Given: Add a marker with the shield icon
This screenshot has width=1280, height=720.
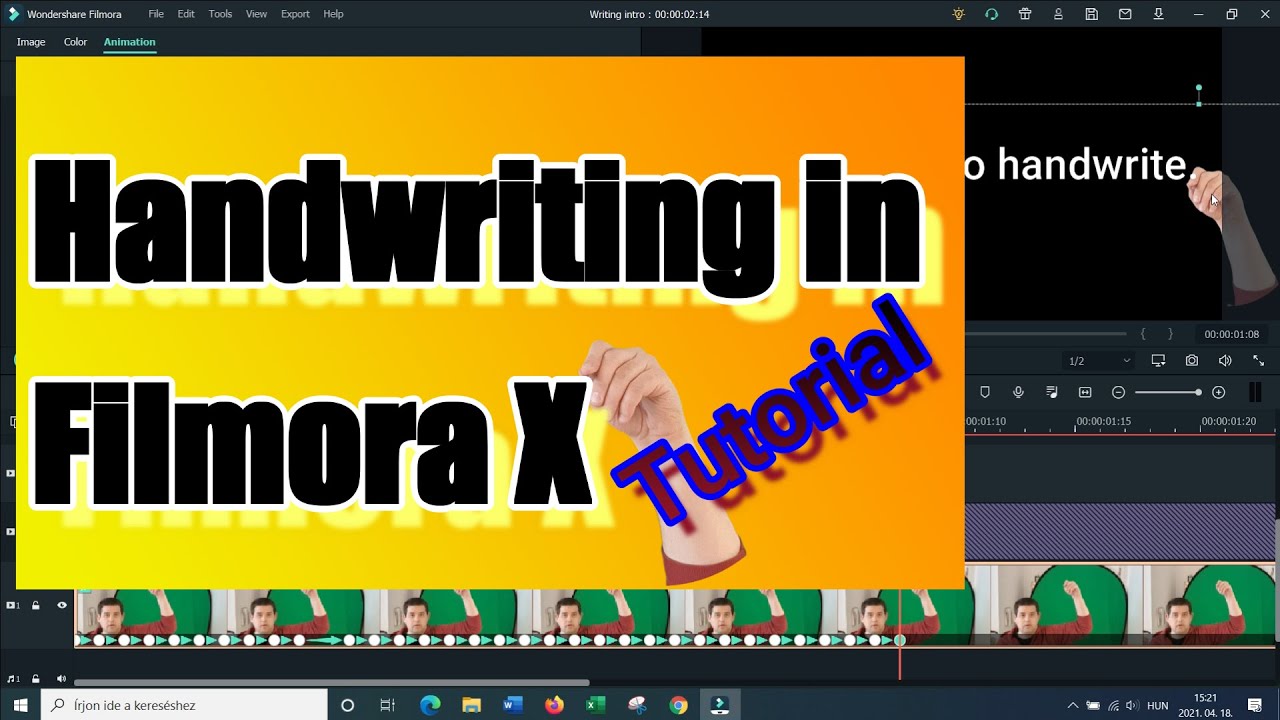Looking at the screenshot, I should click(x=985, y=393).
